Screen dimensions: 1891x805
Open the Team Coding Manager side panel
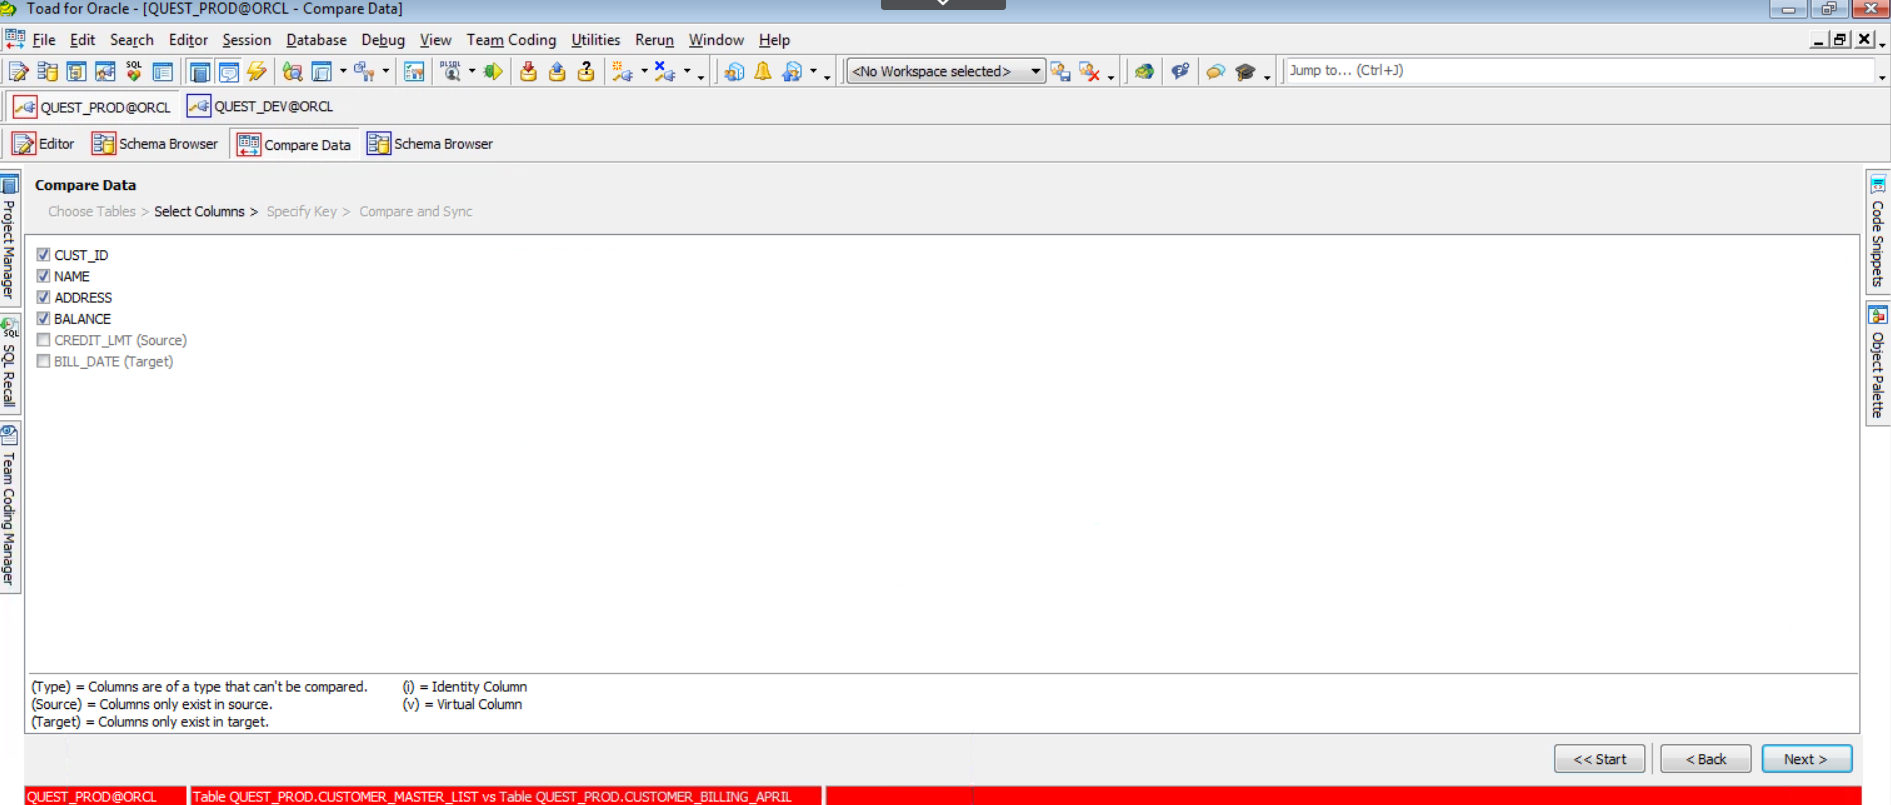point(9,506)
